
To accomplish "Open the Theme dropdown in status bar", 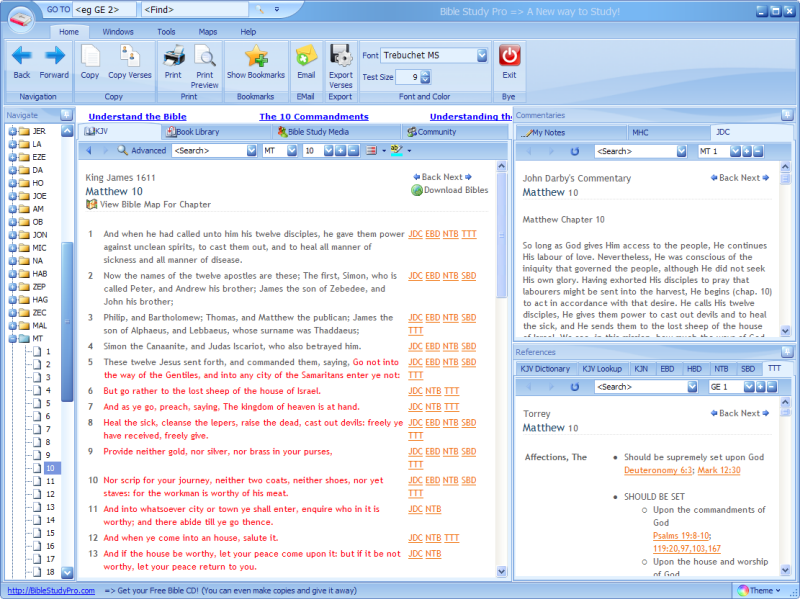I will (x=761, y=590).
